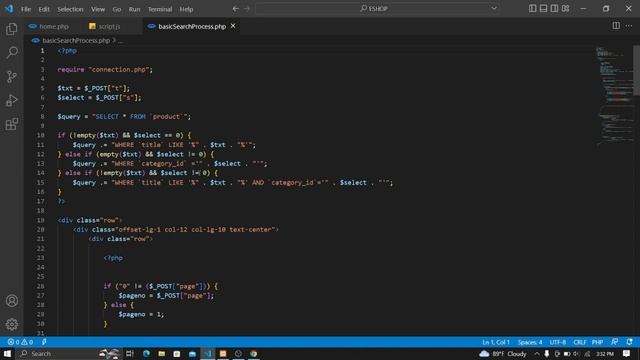The height and width of the screenshot is (360, 640).
Task: Open the notifications bell in status bar
Action: (x=629, y=342)
